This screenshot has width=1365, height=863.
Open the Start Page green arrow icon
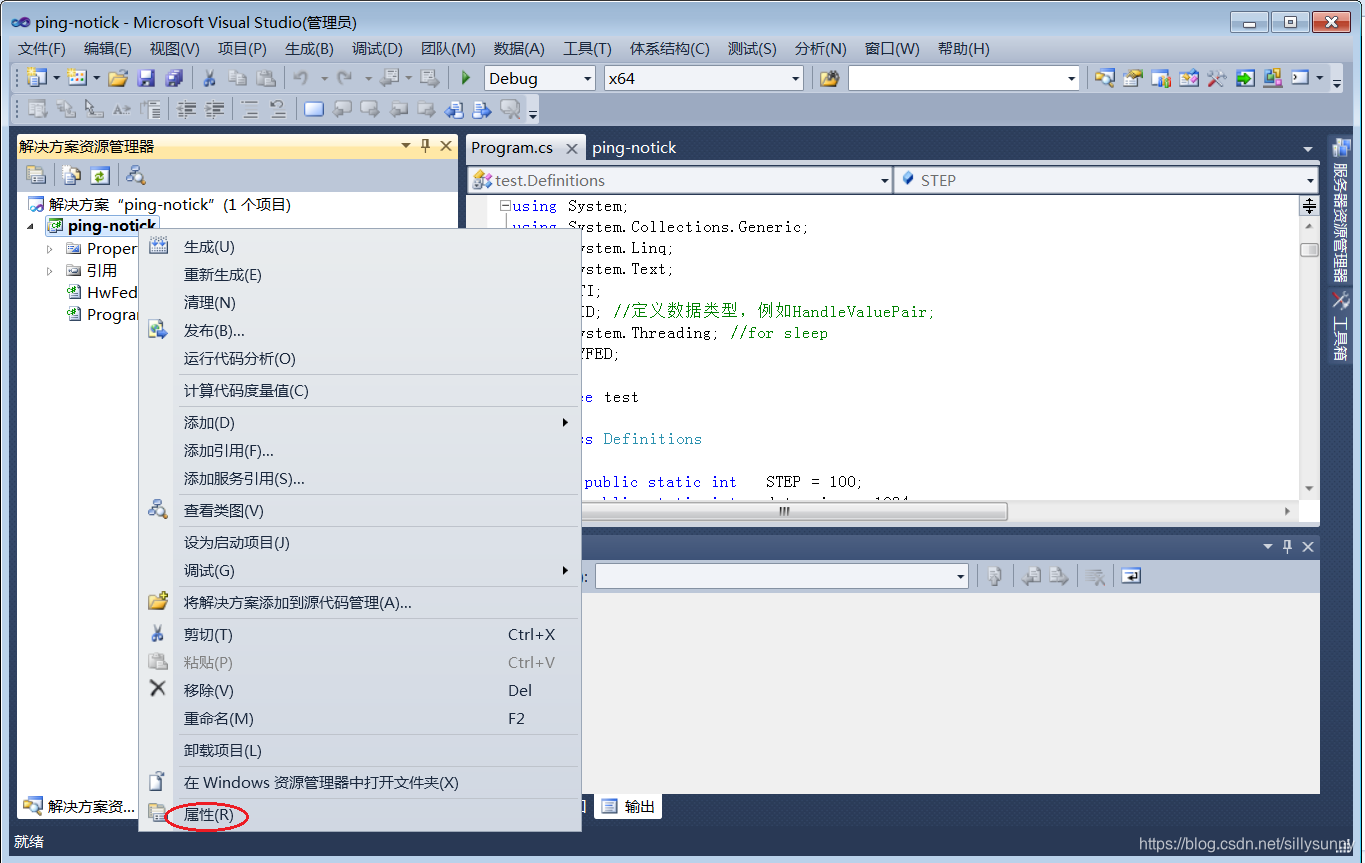pos(1244,78)
